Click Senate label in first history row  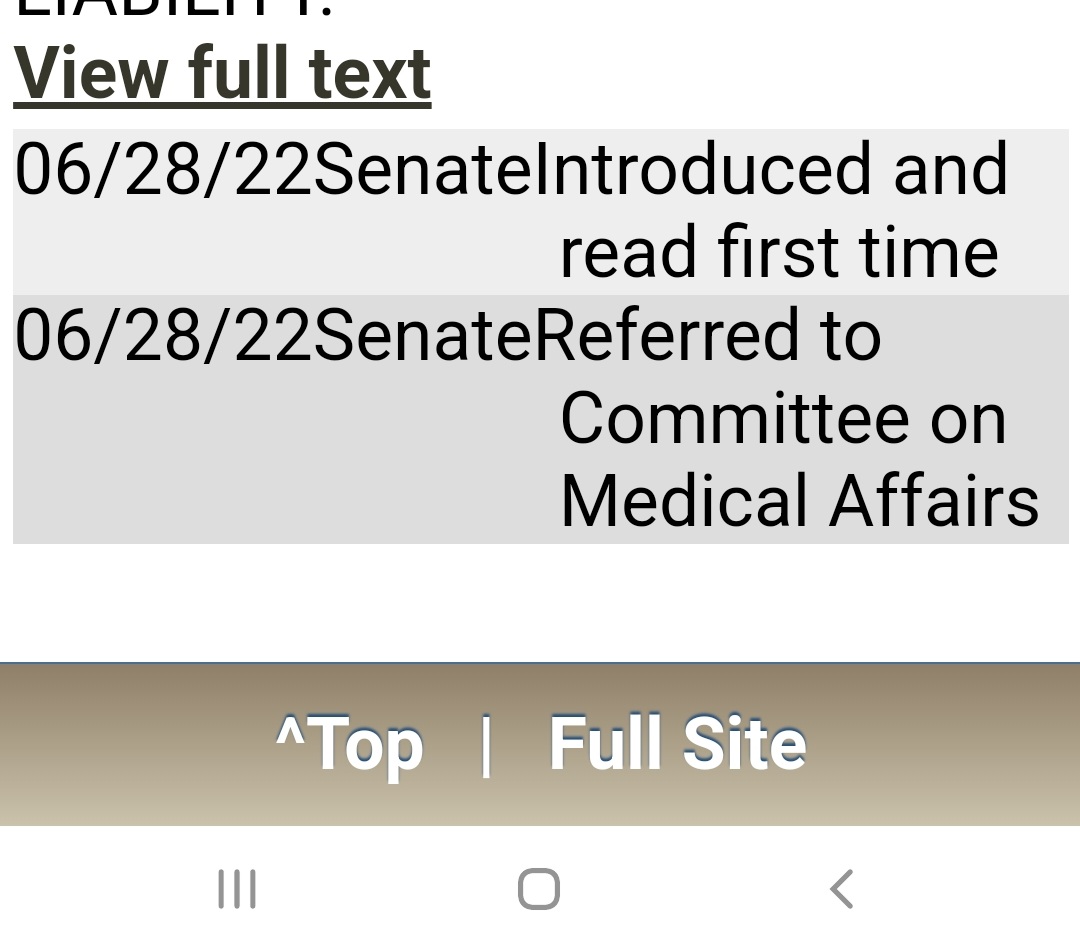click(423, 169)
